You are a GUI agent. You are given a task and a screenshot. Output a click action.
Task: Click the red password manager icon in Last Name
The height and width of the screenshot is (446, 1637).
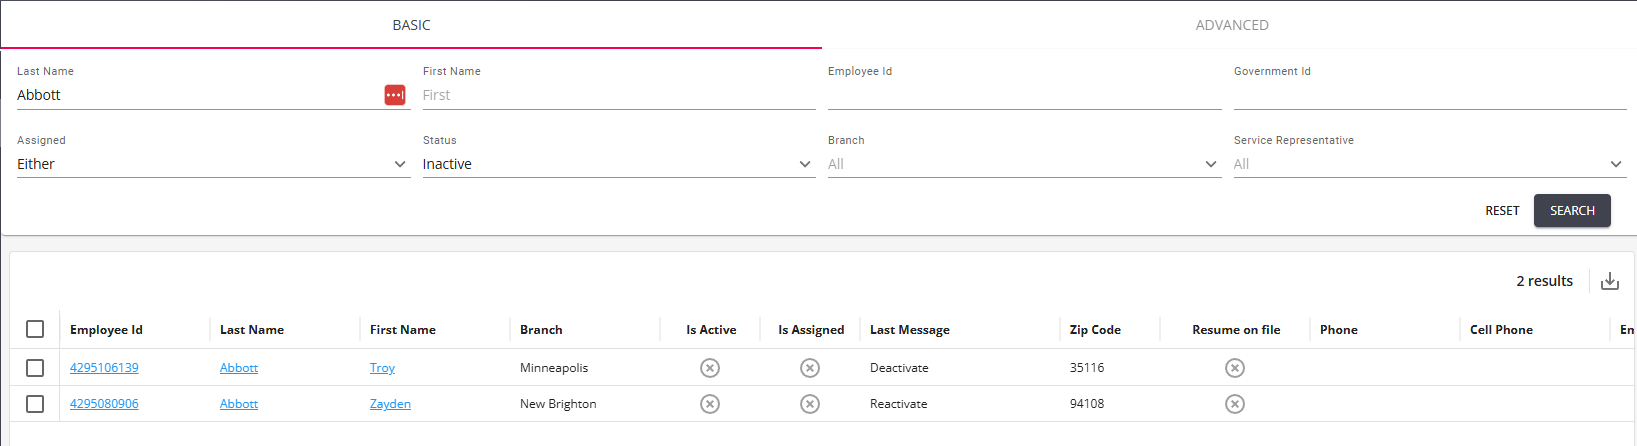395,95
